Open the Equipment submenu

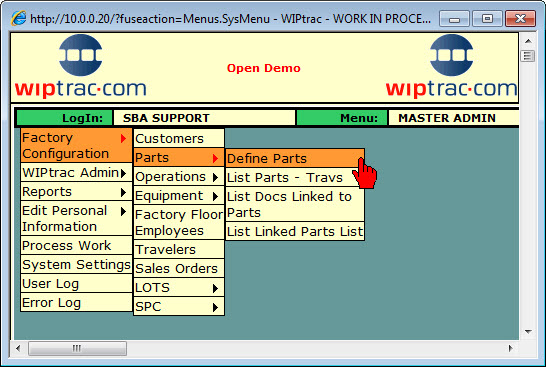click(x=179, y=195)
